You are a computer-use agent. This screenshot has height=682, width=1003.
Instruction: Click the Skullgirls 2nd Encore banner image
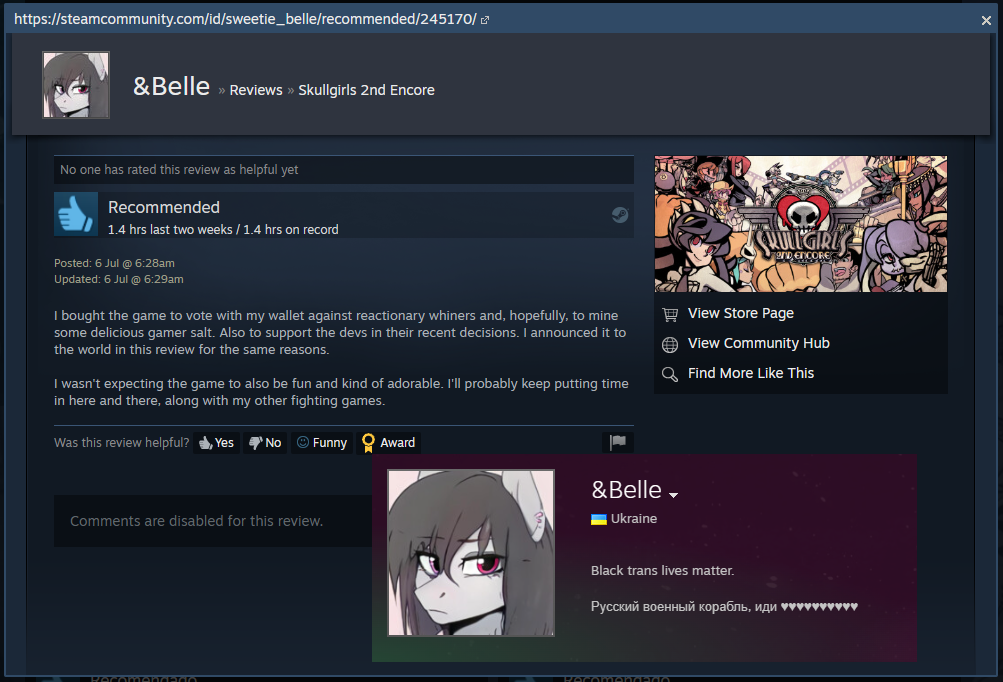point(801,224)
